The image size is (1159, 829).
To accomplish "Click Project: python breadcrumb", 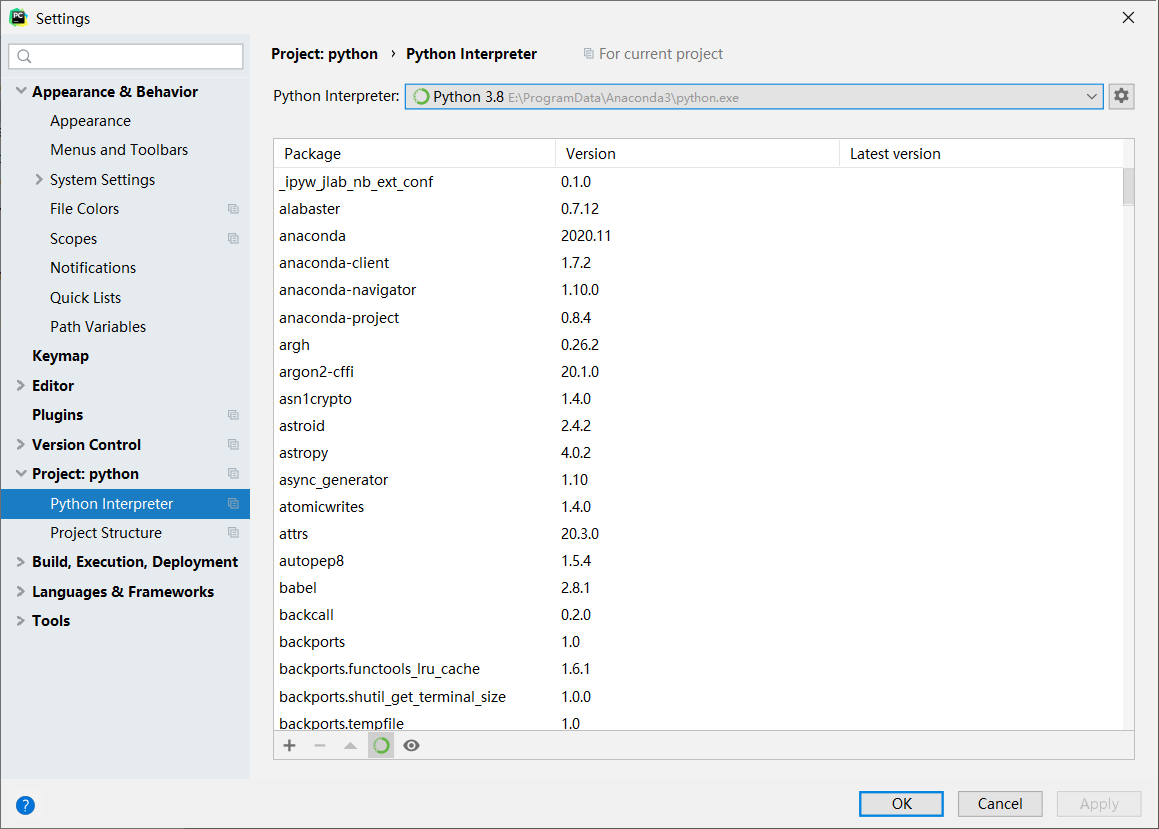I will click(324, 54).
